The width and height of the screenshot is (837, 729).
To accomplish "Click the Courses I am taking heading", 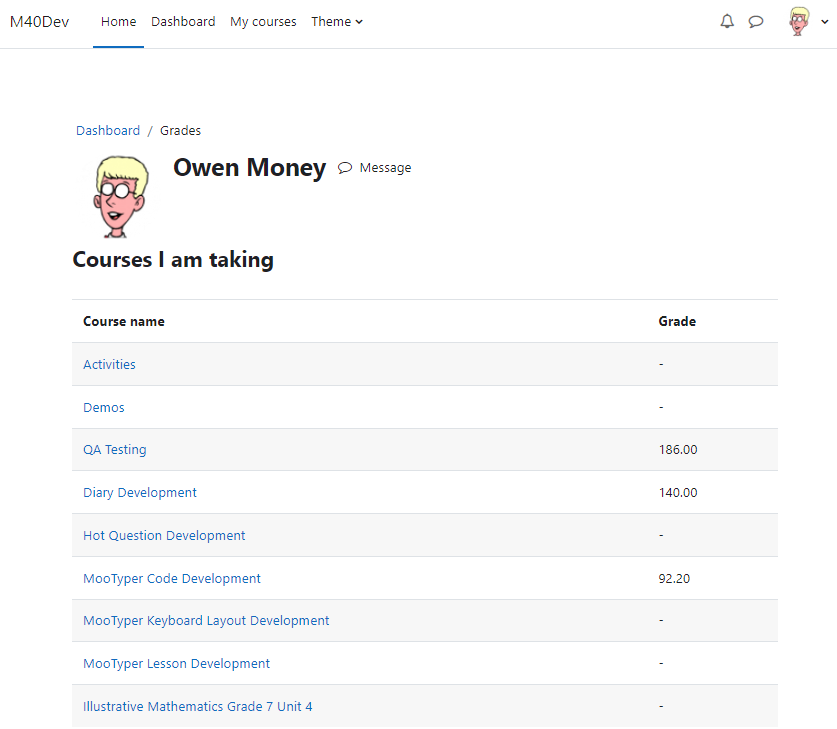I will (173, 260).
